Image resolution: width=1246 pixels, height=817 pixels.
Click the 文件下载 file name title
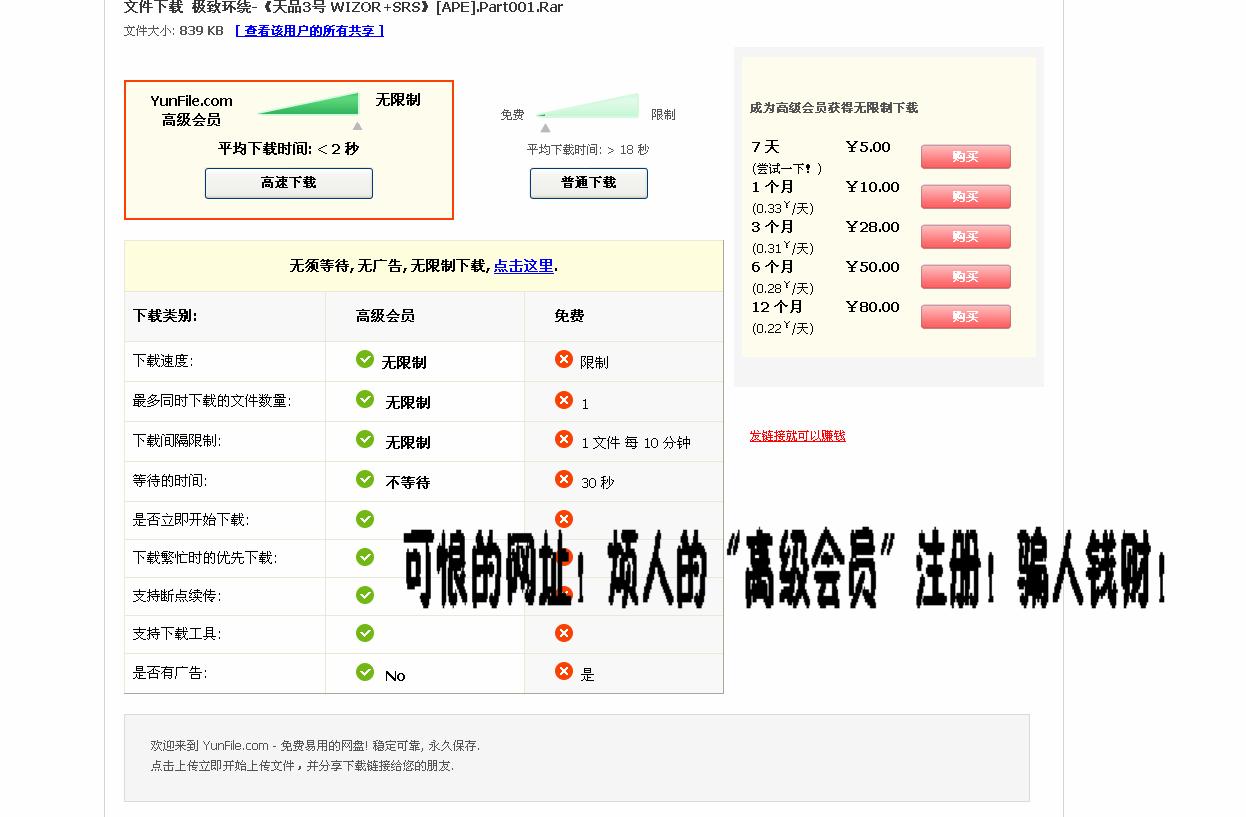click(343, 7)
